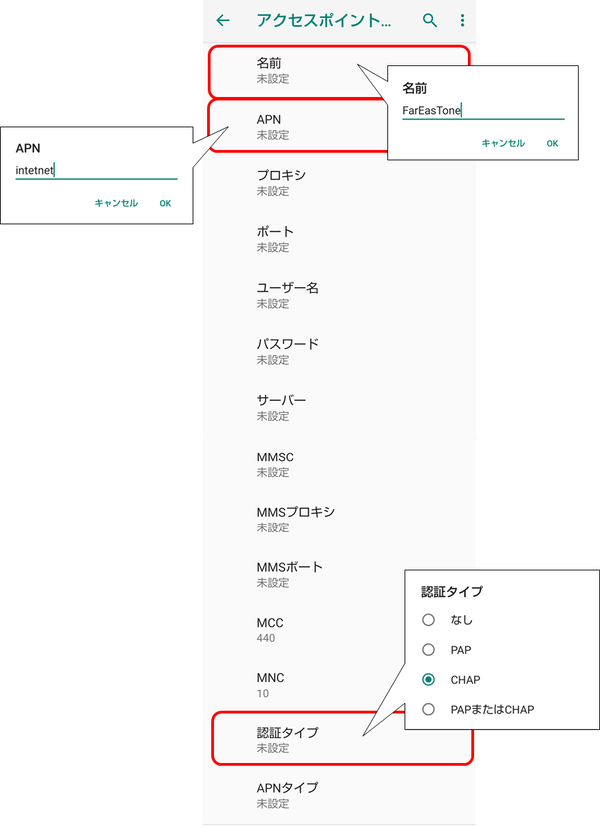Screen dimensions: 600x827
Task: Open the パスワード setting row
Action: pyautogui.click(x=339, y=351)
